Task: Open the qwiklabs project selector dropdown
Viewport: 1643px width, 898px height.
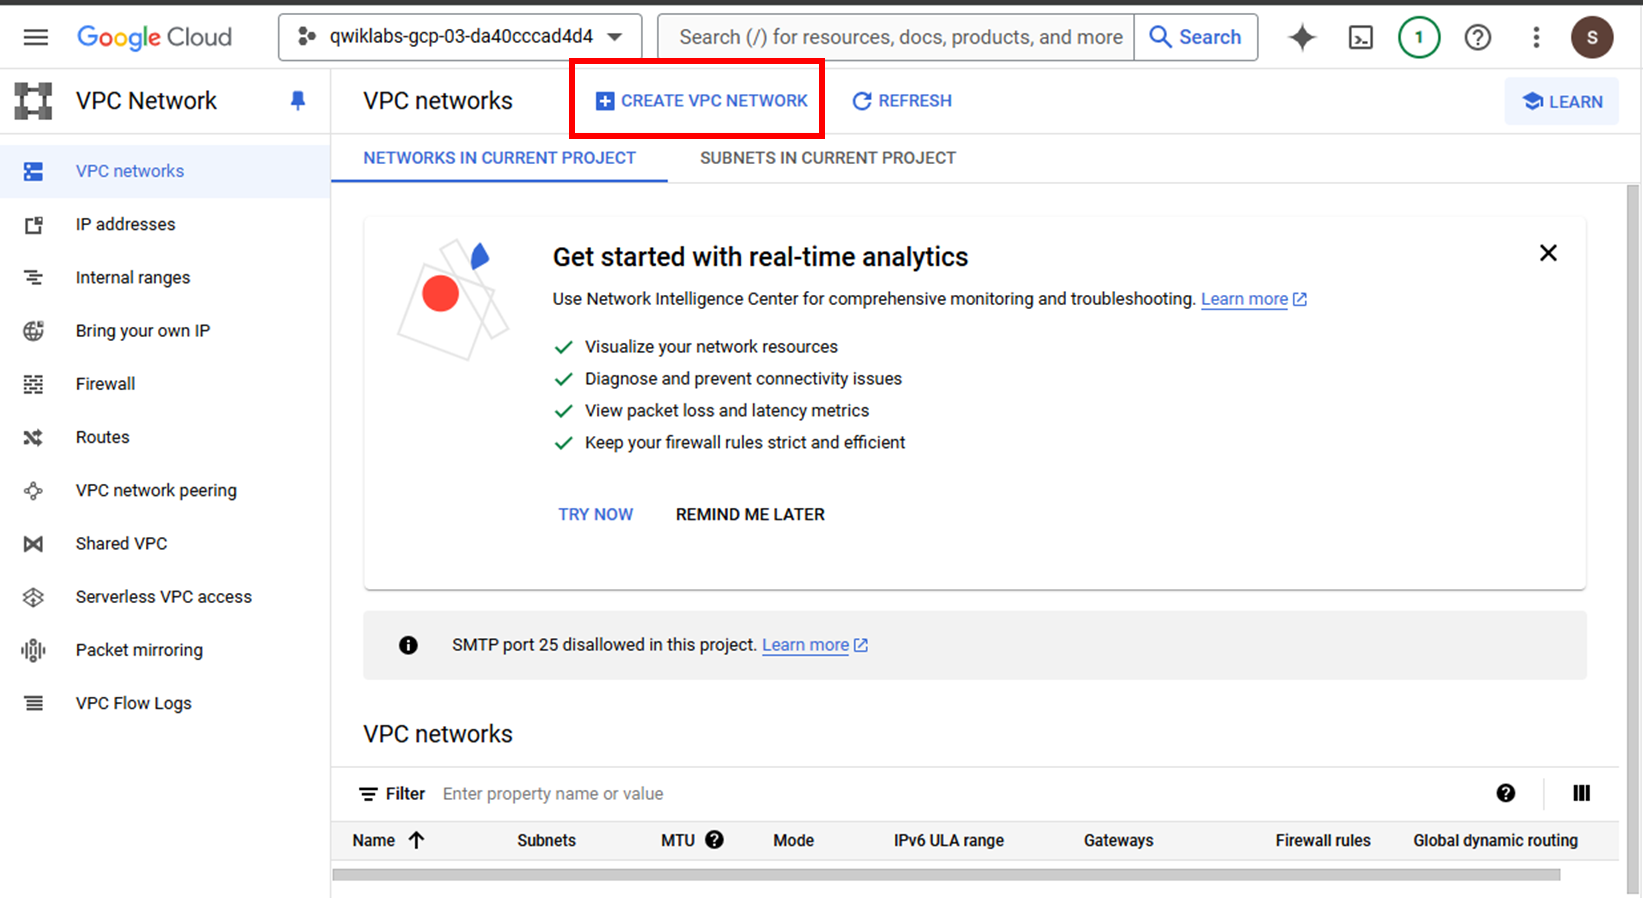Action: click(x=461, y=37)
